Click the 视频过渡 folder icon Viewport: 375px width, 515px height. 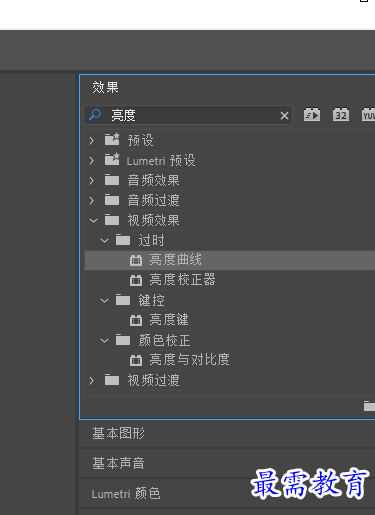112,380
